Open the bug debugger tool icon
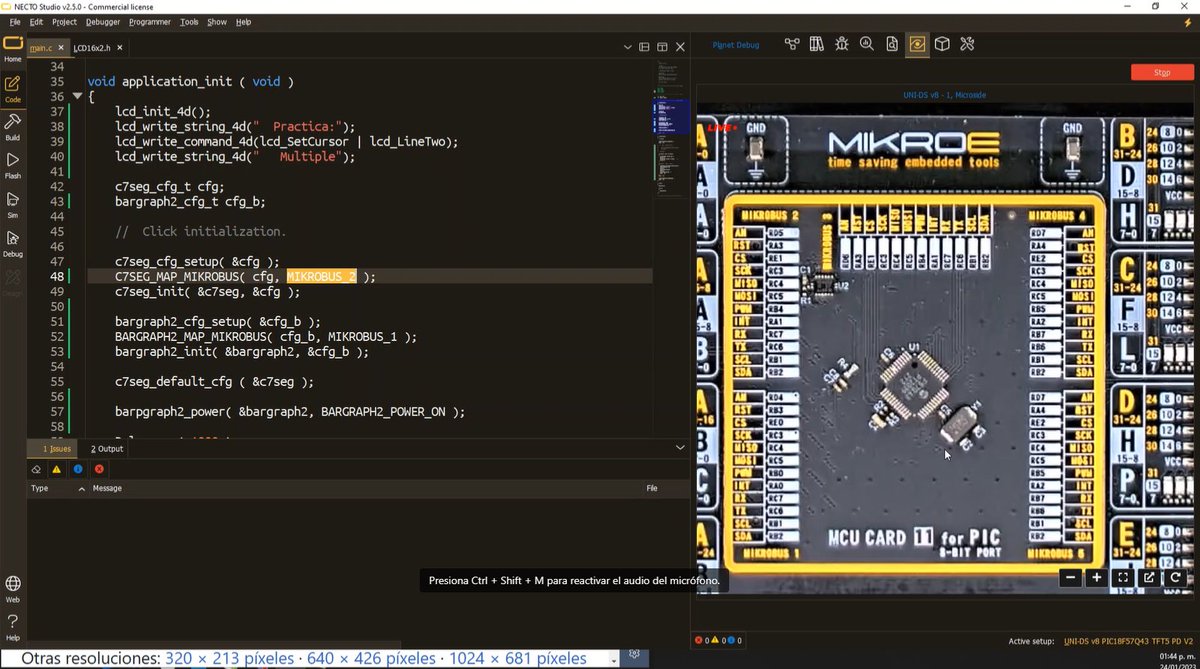 click(842, 44)
